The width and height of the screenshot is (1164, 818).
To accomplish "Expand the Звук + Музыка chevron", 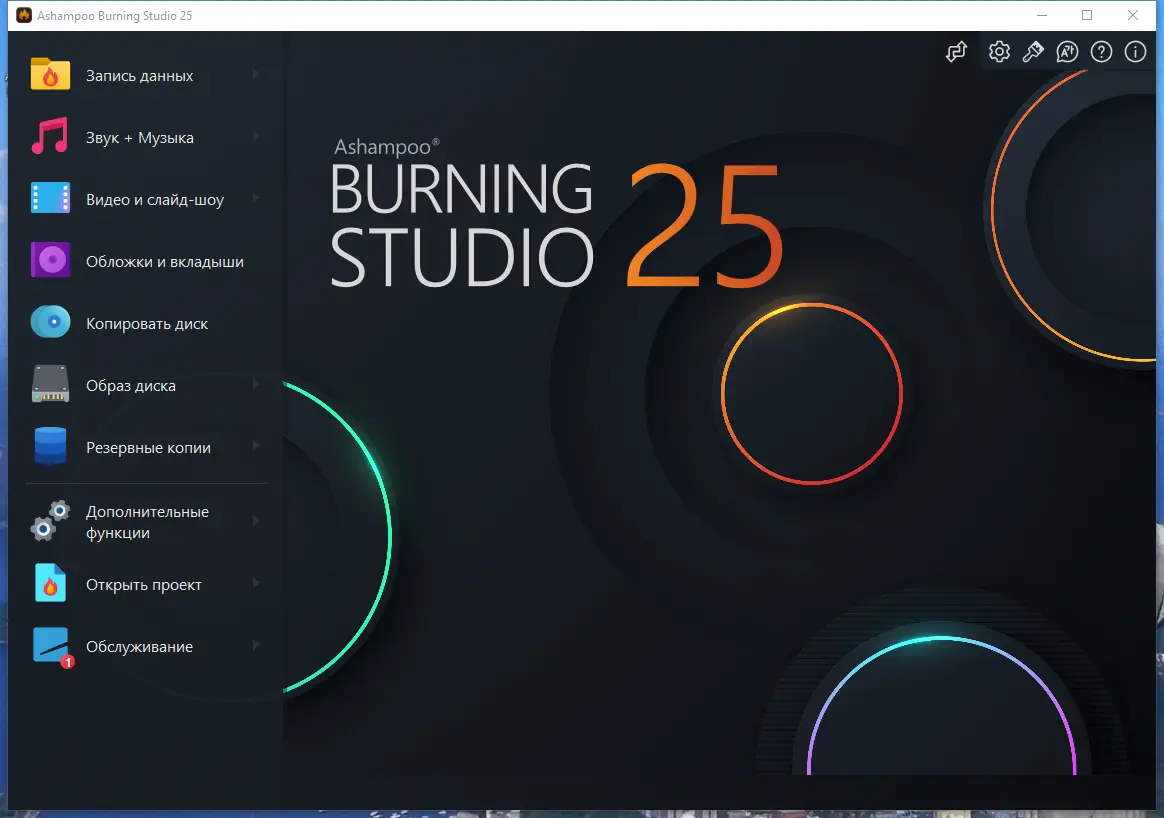I will 257,137.
